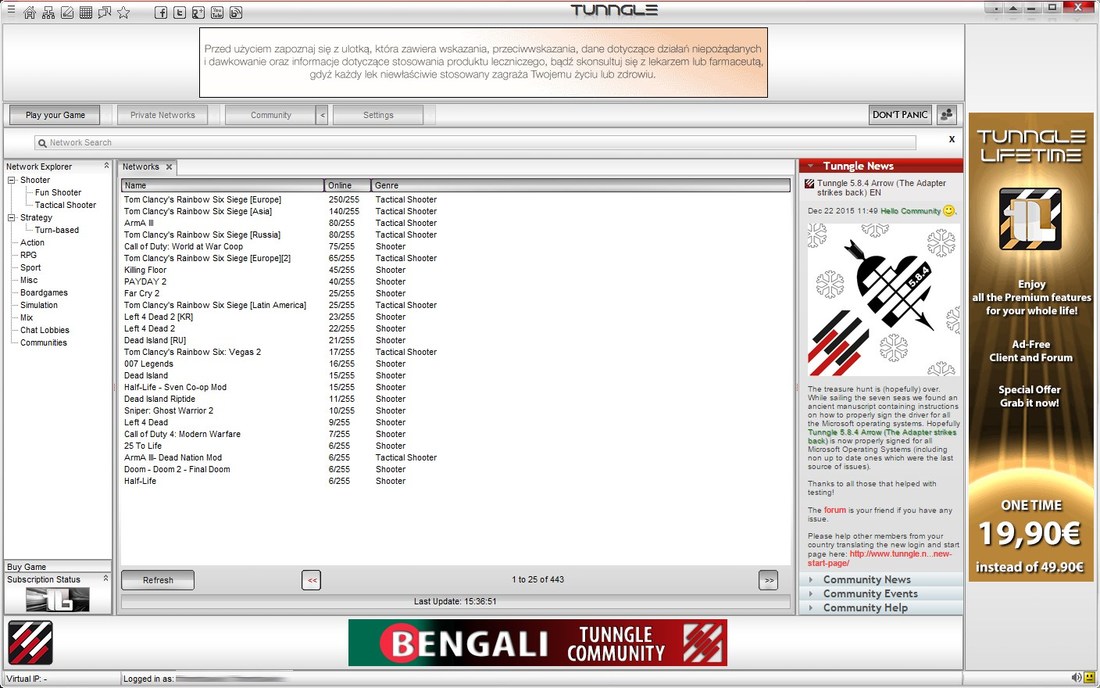Select the Chat Lobbies category

[x=45, y=330]
